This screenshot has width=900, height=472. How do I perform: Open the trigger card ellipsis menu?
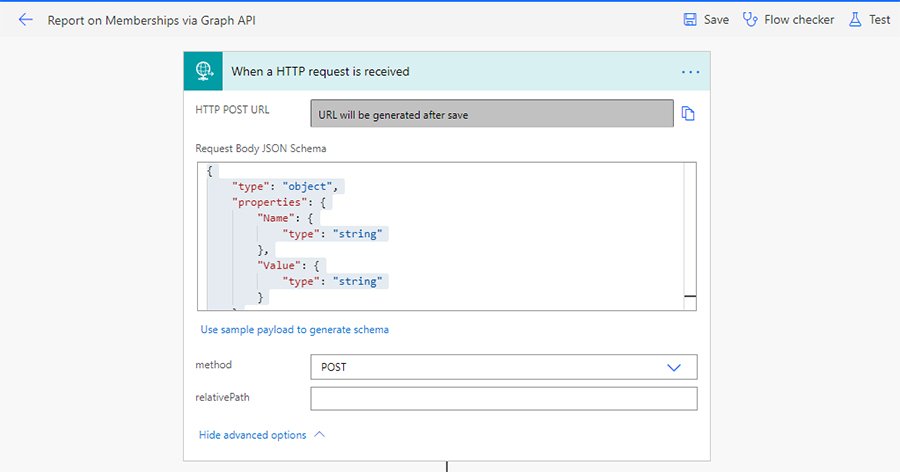689,72
